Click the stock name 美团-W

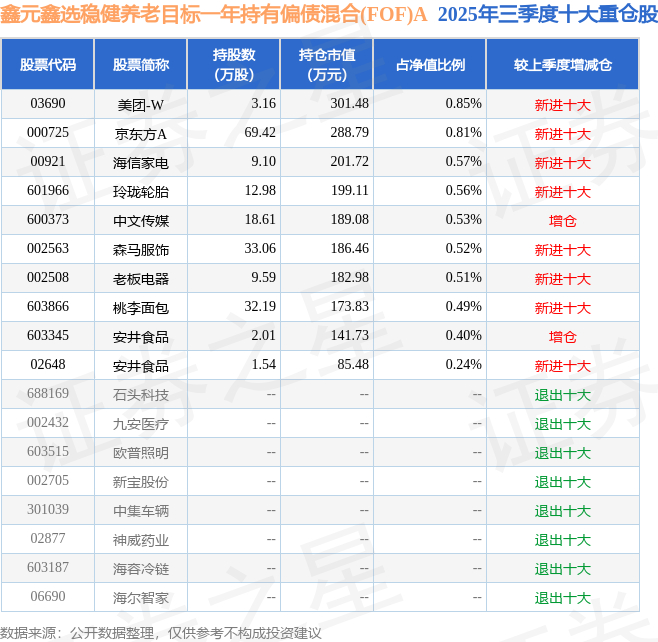(141, 105)
